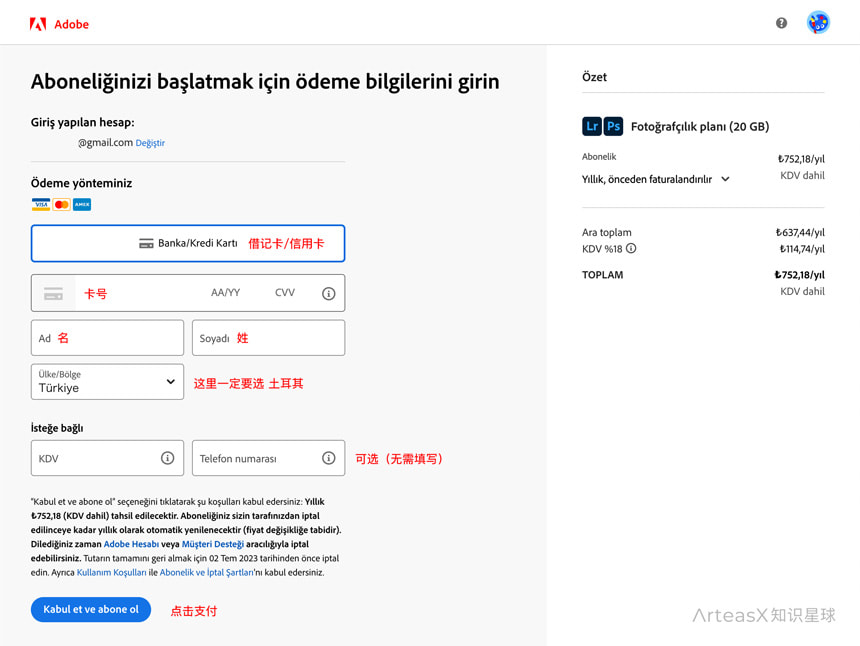Open the Müşteri Desteği link
The width and height of the screenshot is (860, 646).
pos(213,544)
